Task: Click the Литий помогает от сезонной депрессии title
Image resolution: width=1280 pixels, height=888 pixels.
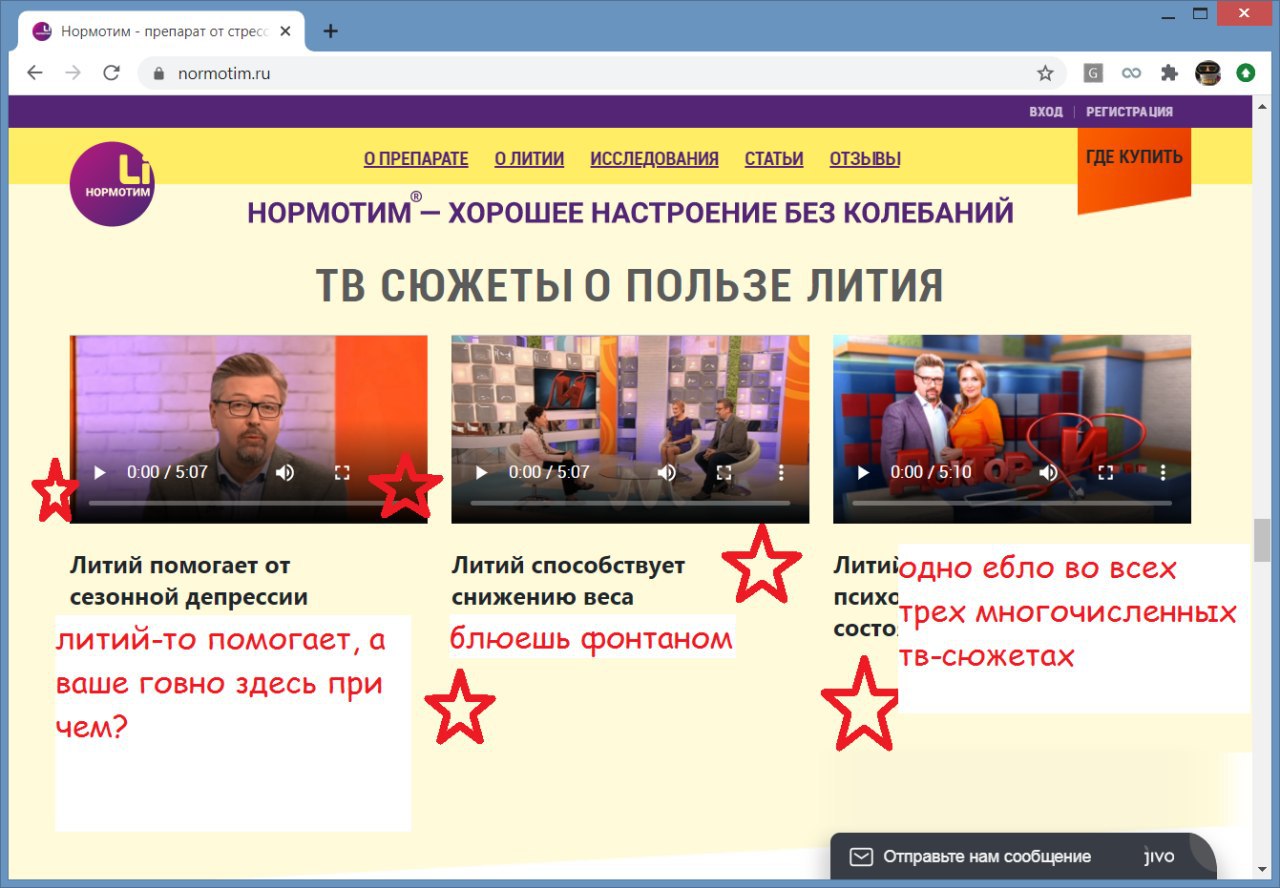Action: click(189, 581)
